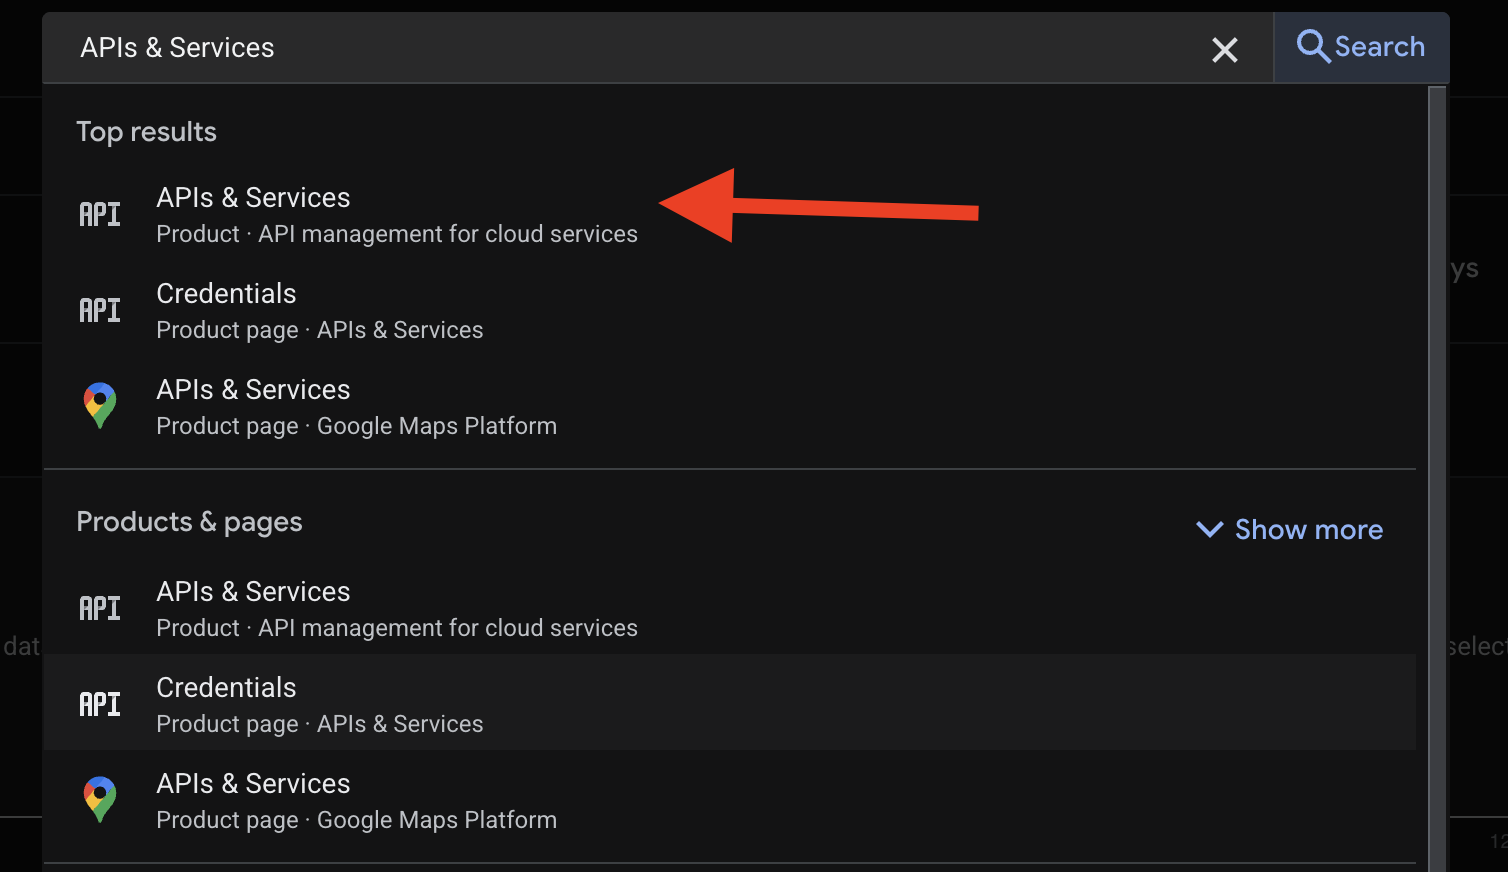Image resolution: width=1508 pixels, height=872 pixels.
Task: Click the API icon under Products & pages
Action: tap(99, 607)
